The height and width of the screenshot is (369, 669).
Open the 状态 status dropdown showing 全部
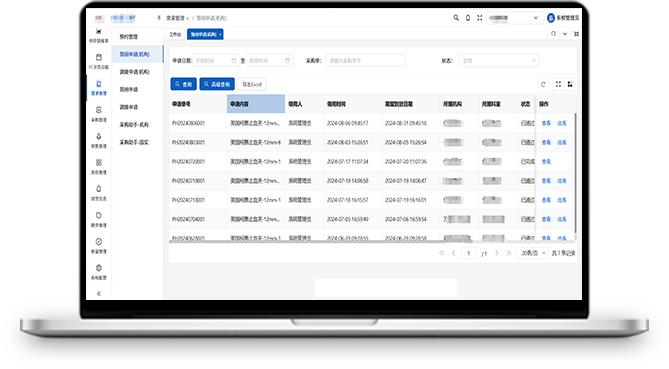(x=499, y=61)
